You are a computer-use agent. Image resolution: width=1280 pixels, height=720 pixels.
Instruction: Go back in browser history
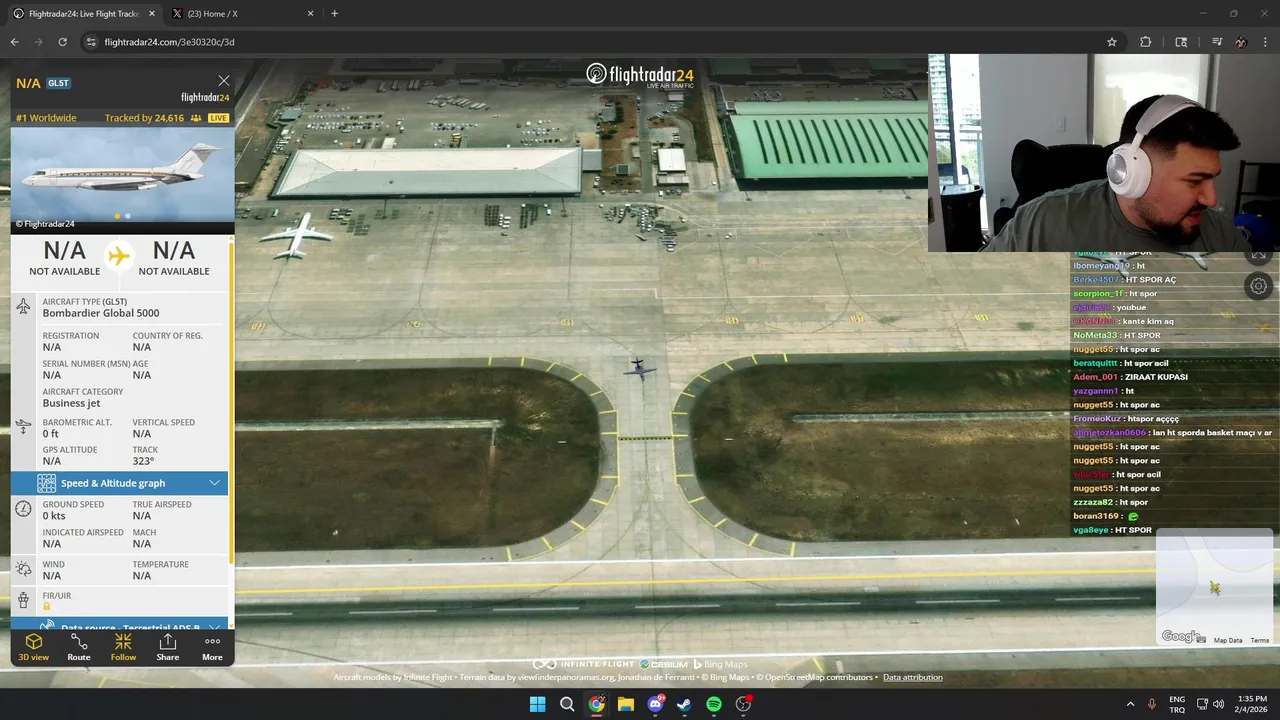pyautogui.click(x=14, y=42)
